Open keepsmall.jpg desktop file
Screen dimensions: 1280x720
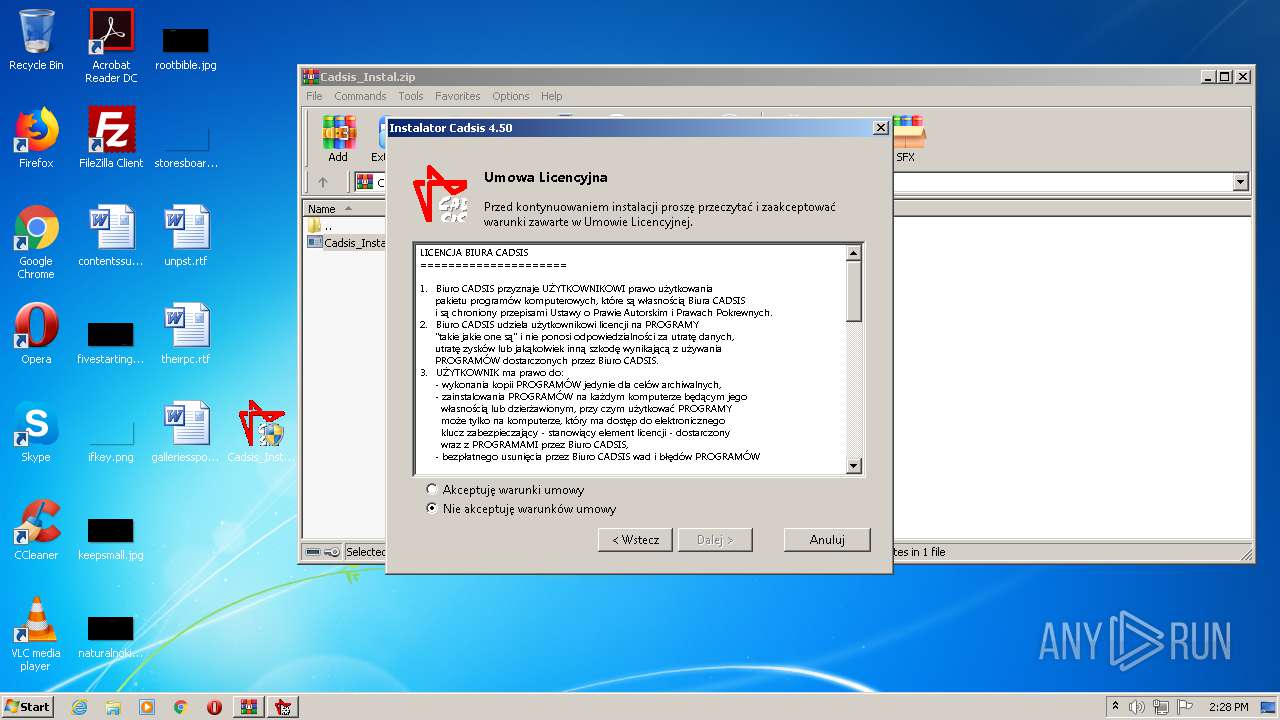point(111,539)
